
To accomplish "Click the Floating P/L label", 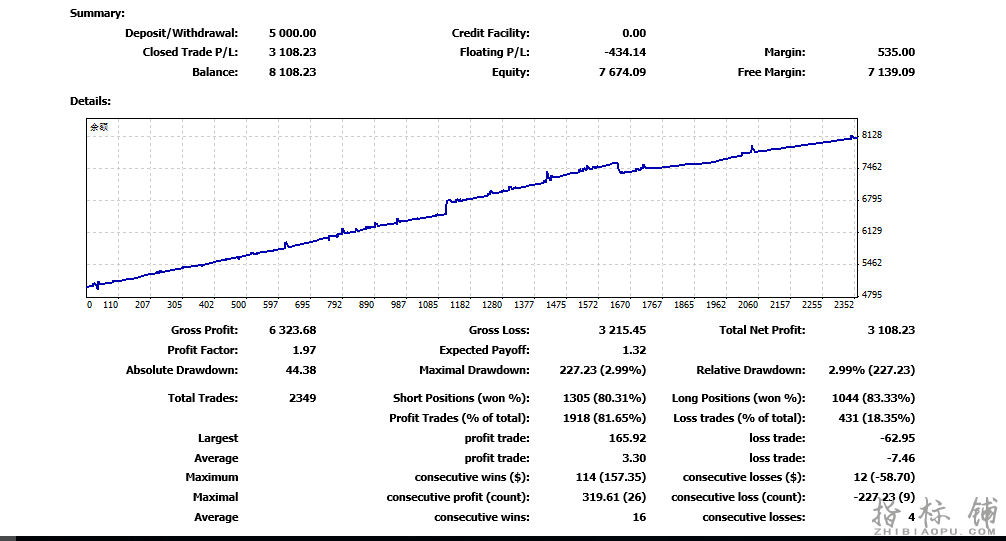I will point(495,52).
